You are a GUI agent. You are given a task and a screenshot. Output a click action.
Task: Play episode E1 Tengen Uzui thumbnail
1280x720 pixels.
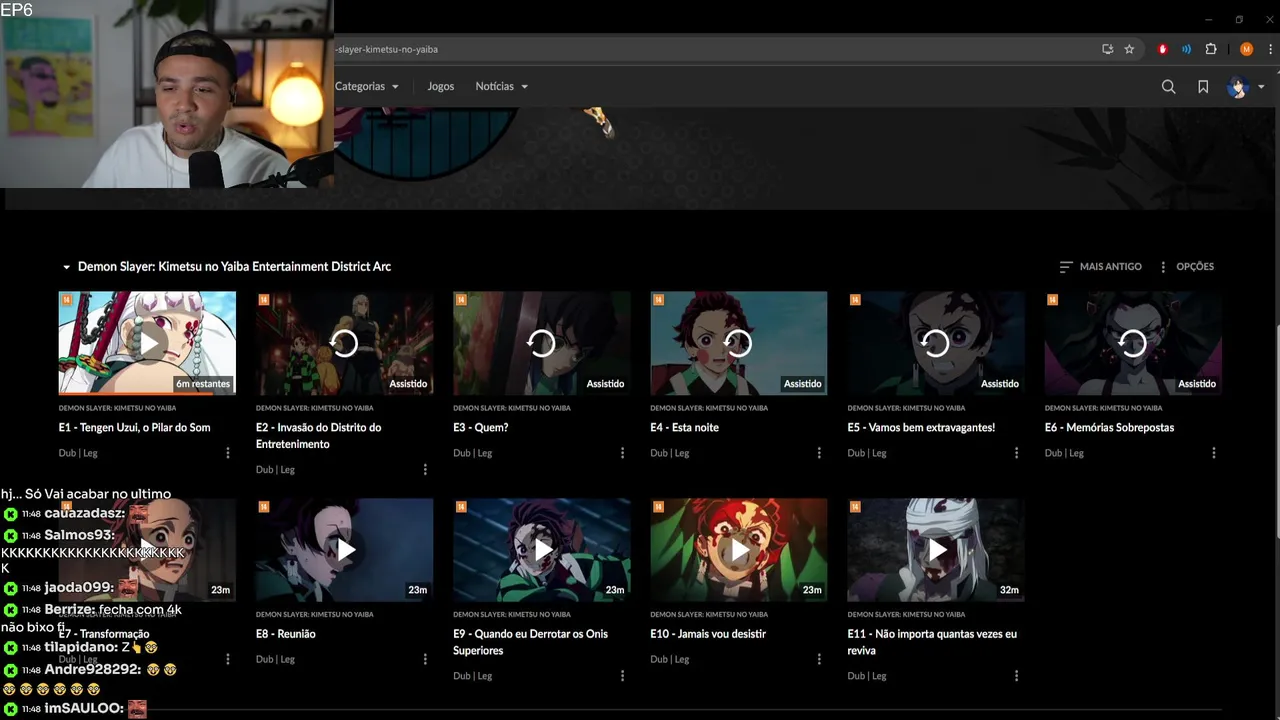pyautogui.click(x=147, y=343)
